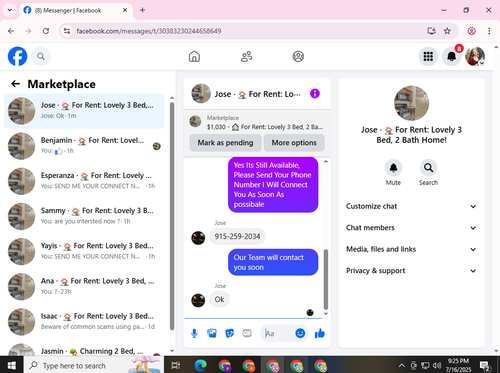Open the $1,030 Marketplace listing banner
The width and height of the screenshot is (500, 373).
(x=257, y=122)
